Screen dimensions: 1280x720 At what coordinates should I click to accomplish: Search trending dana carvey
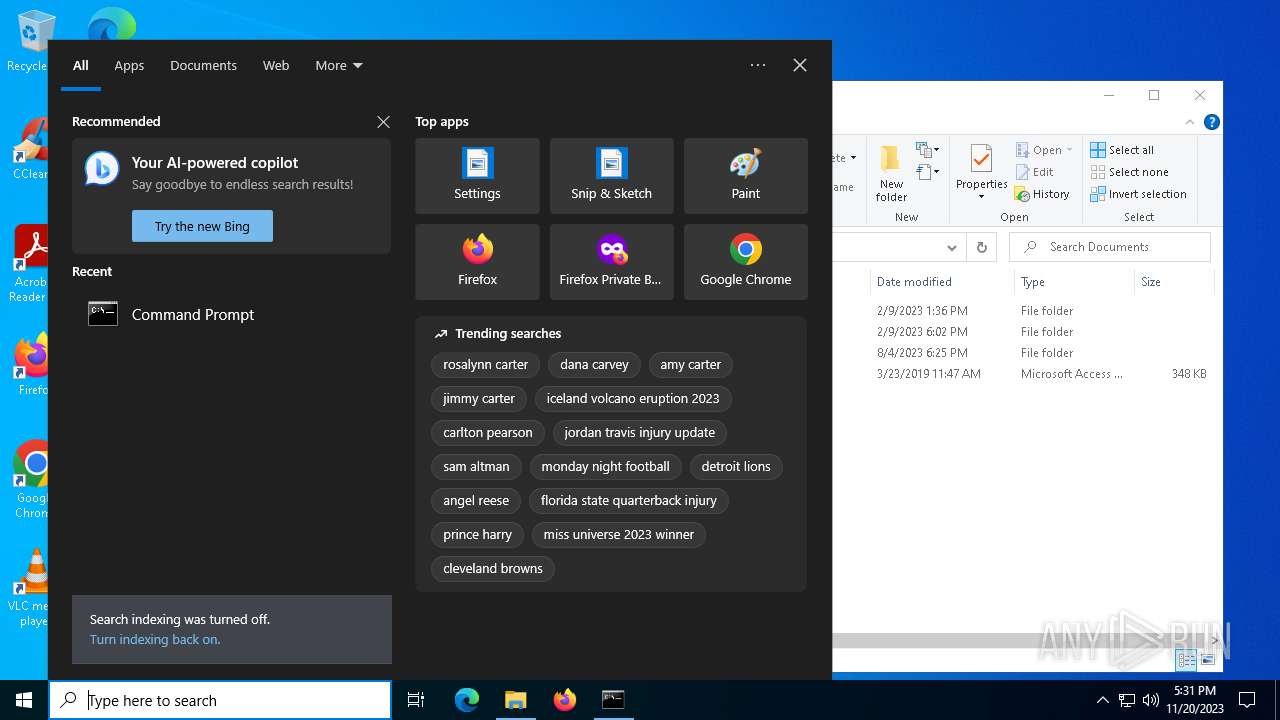(x=594, y=365)
